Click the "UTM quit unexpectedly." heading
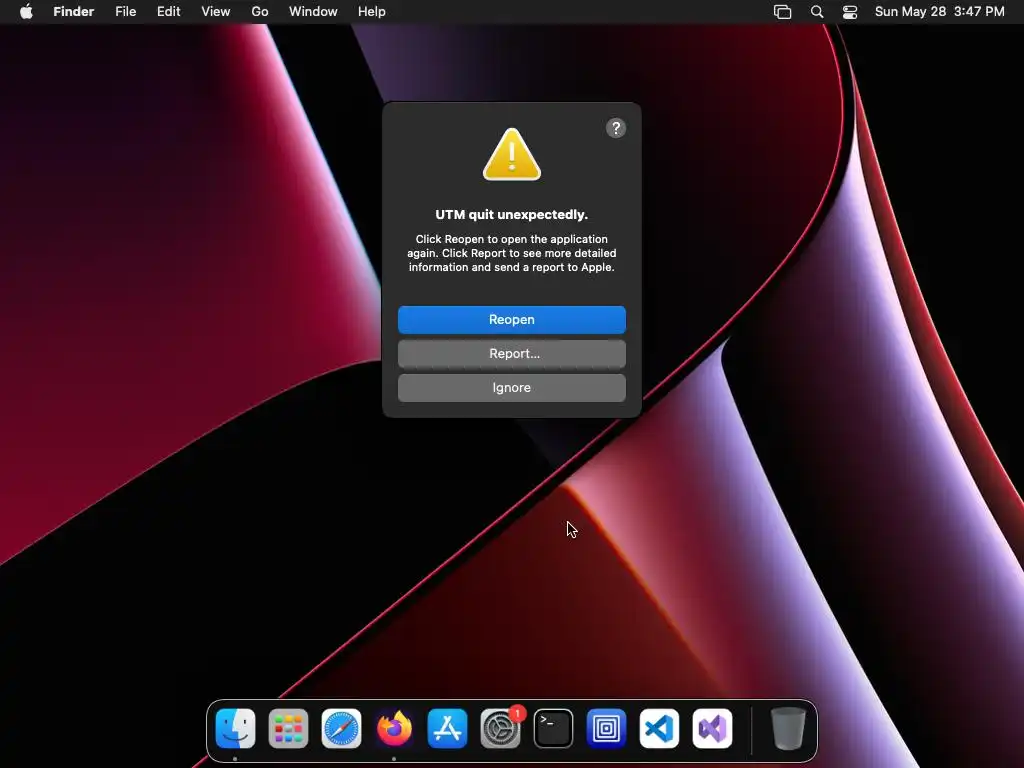 click(511, 214)
